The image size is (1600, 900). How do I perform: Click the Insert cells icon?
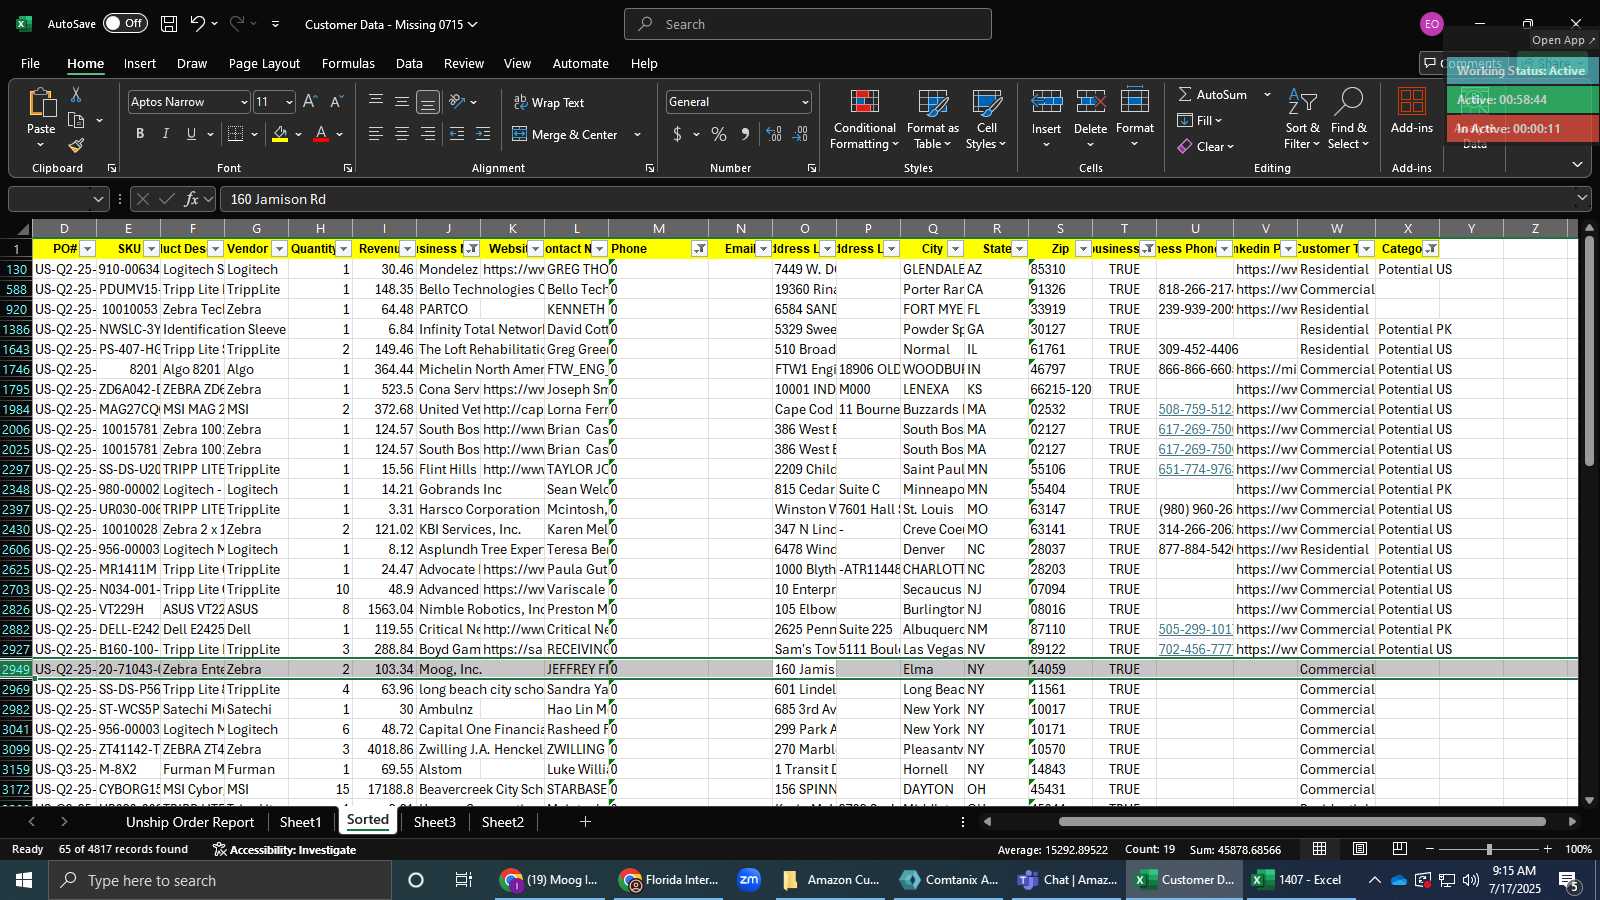tap(1047, 101)
